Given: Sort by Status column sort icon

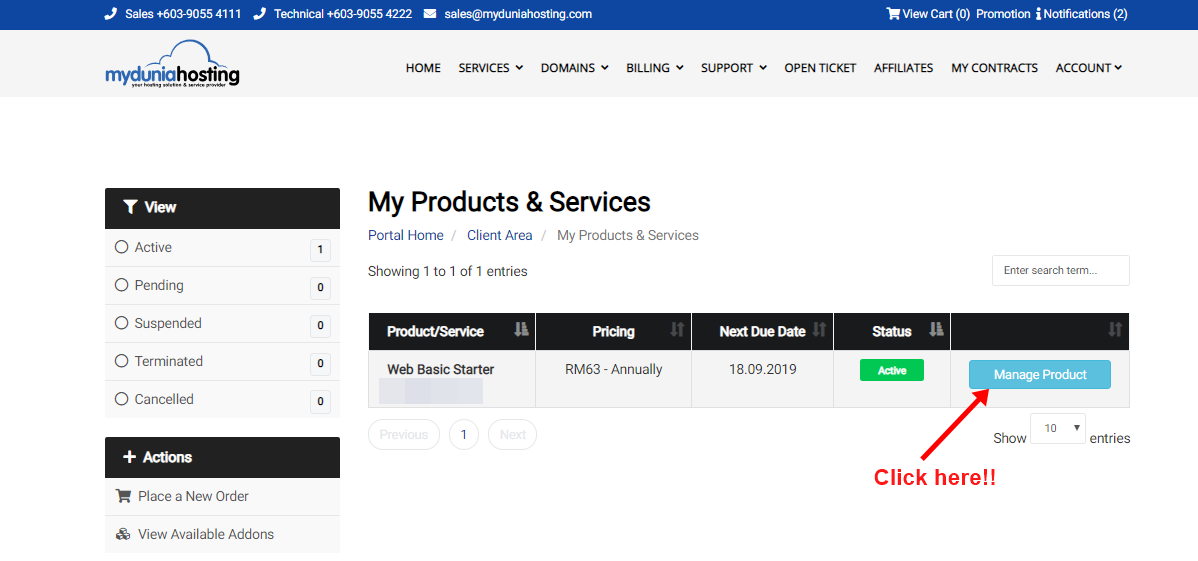Looking at the screenshot, I should (936, 330).
